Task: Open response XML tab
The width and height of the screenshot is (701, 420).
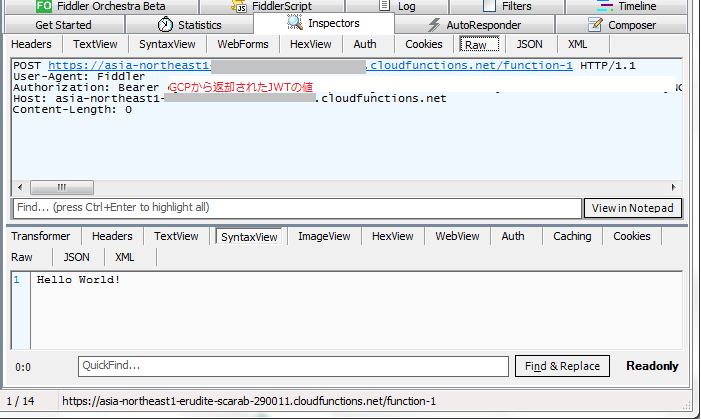Action: pyautogui.click(x=124, y=257)
